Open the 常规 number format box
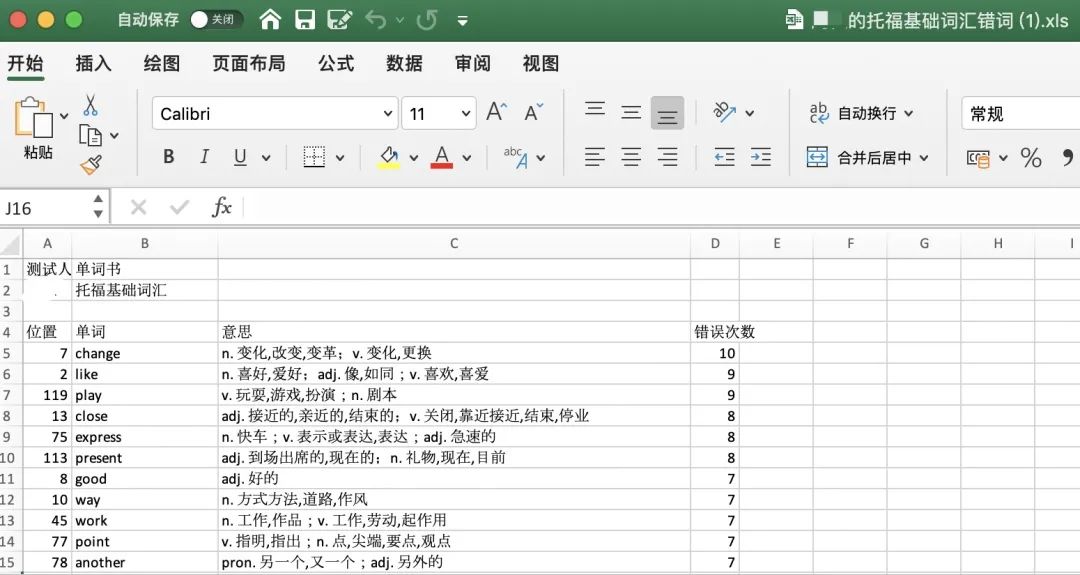 point(1020,114)
